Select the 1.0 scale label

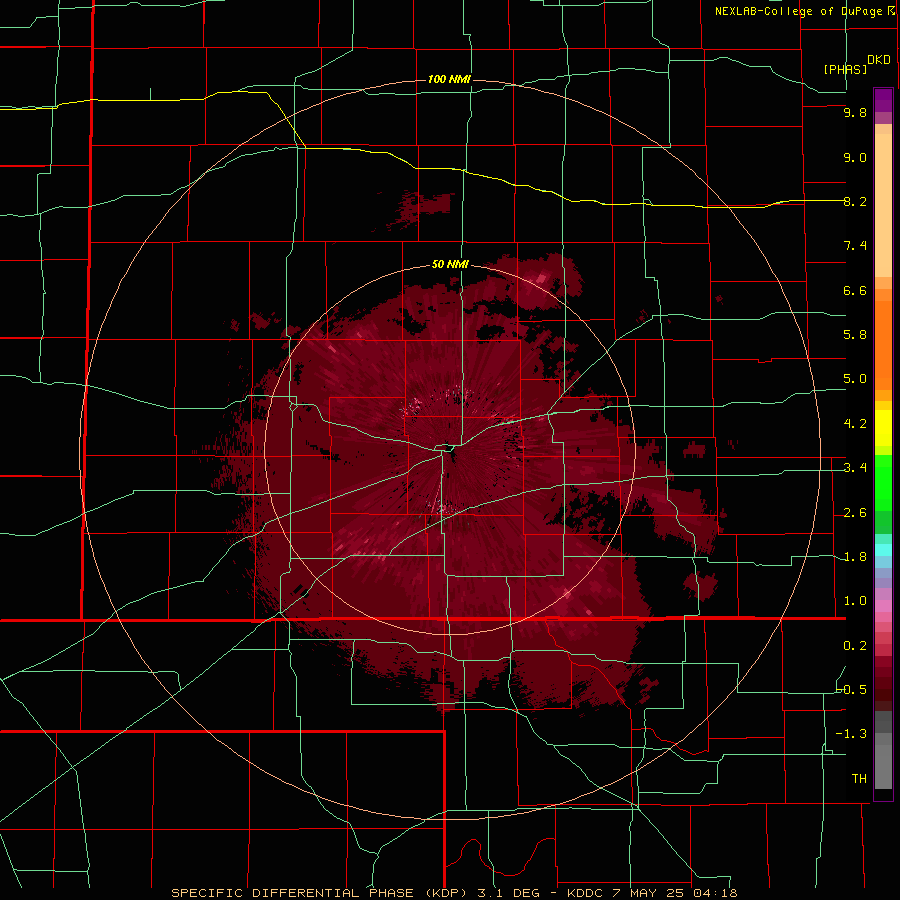pos(855,601)
